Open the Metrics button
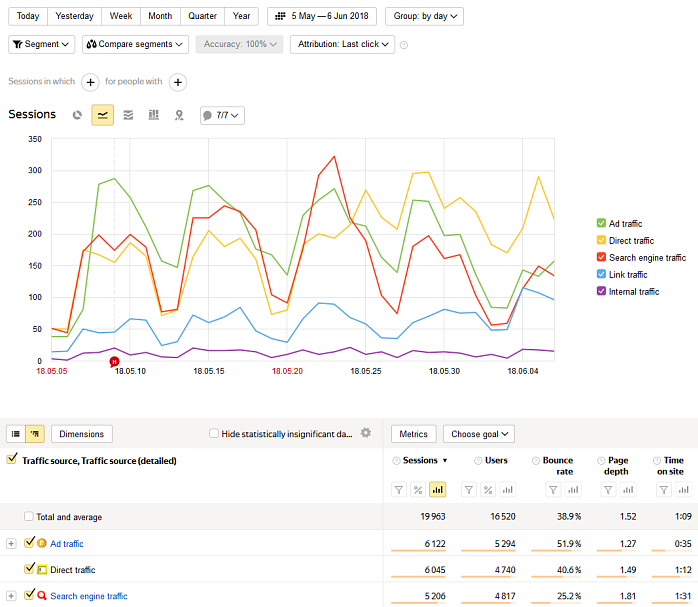 tap(414, 434)
